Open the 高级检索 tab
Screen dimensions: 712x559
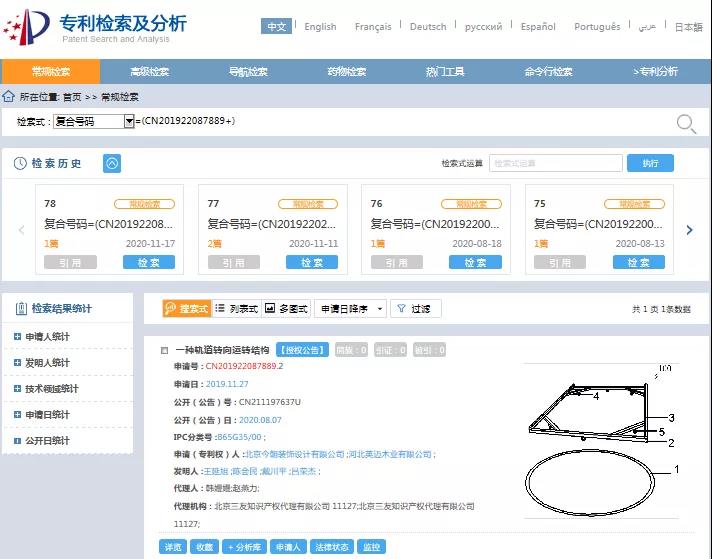[x=149, y=72]
